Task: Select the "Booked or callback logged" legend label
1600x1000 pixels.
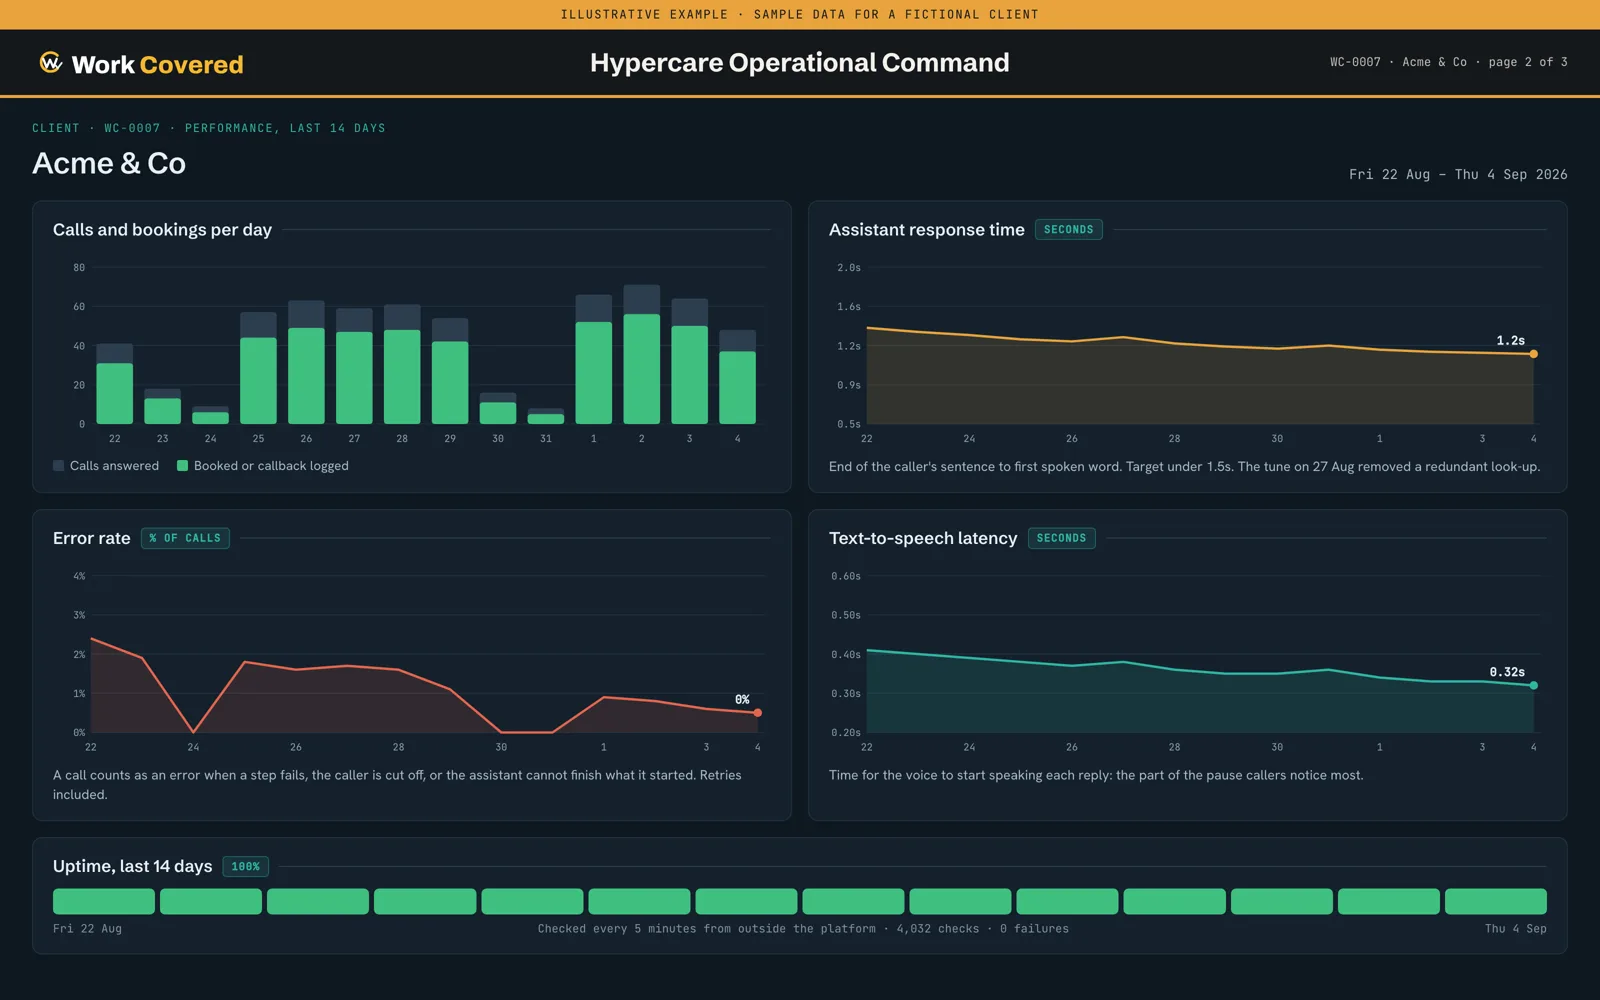Action: pos(271,466)
